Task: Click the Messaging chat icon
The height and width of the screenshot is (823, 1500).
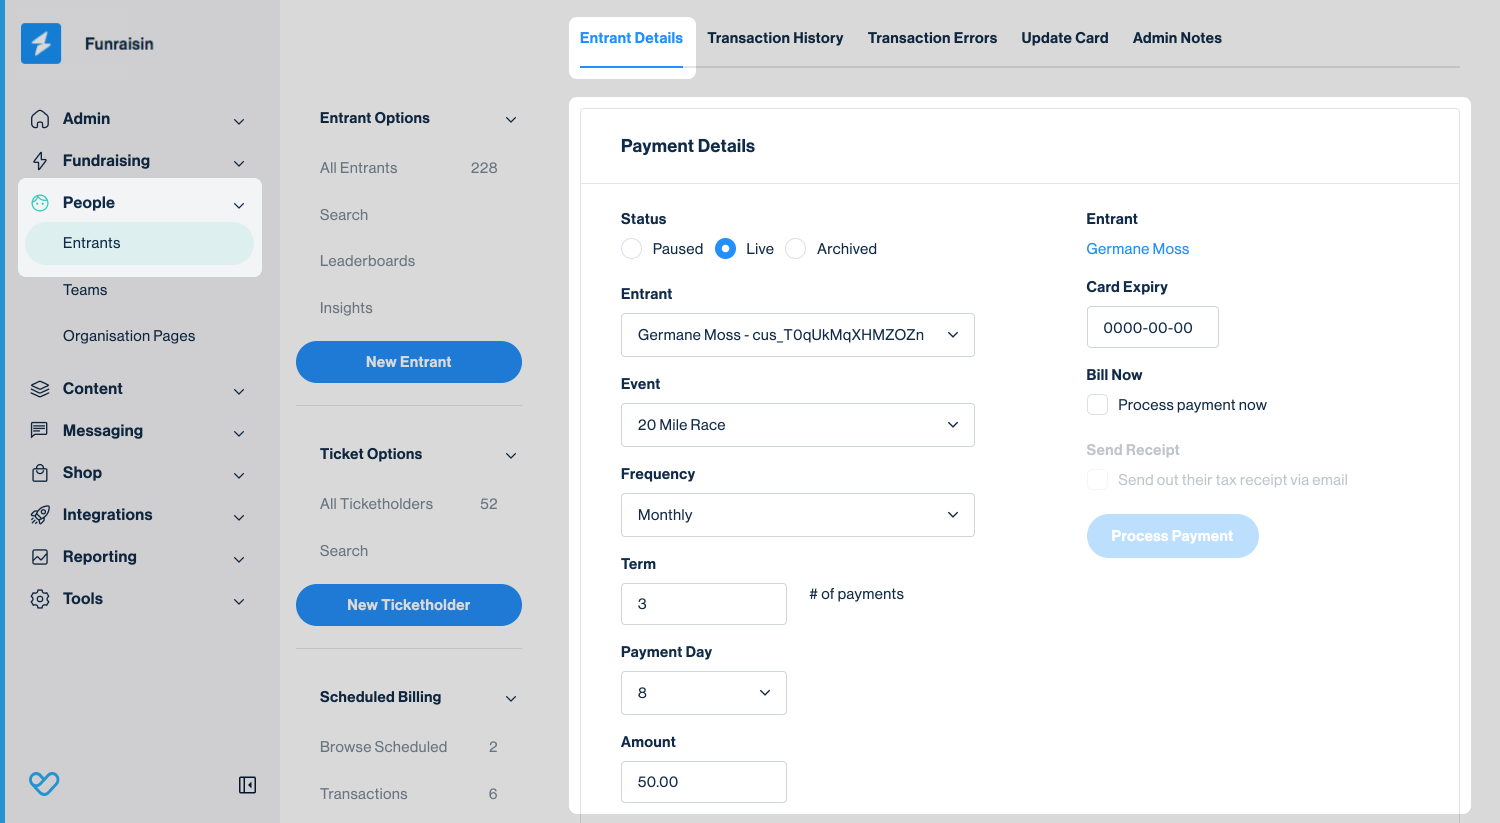Action: (40, 431)
